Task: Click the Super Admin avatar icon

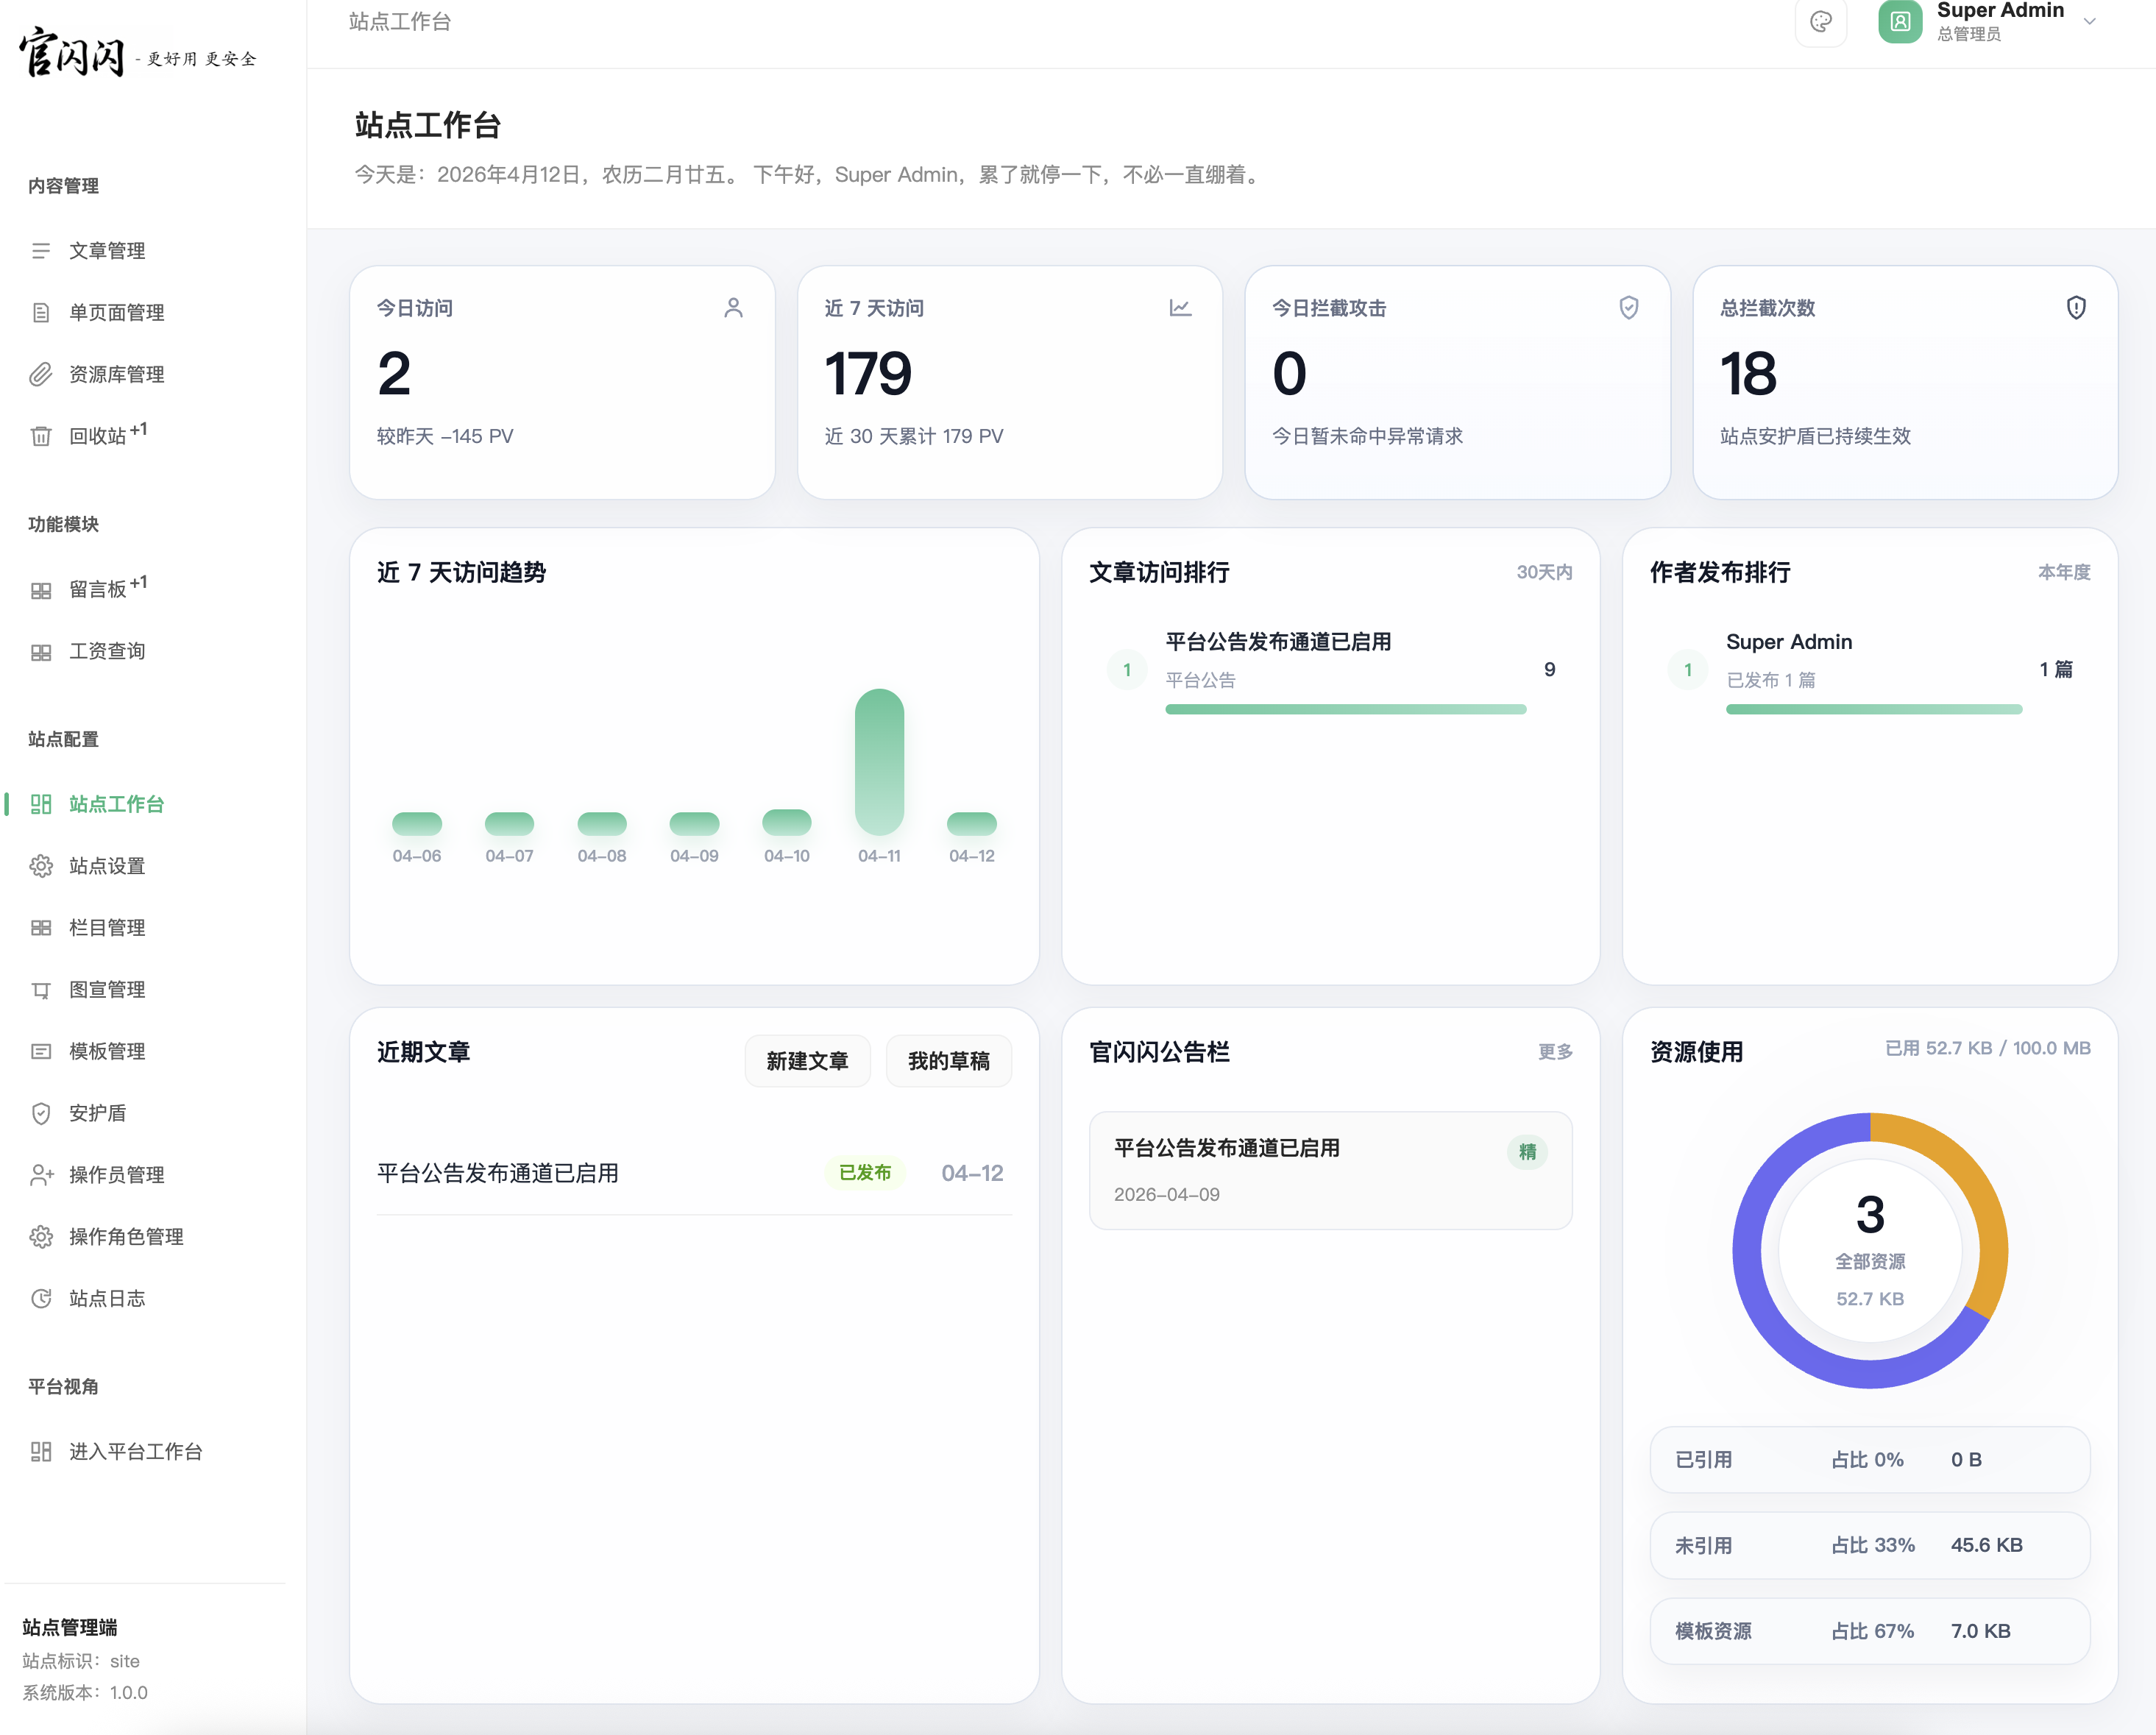Action: [1899, 22]
